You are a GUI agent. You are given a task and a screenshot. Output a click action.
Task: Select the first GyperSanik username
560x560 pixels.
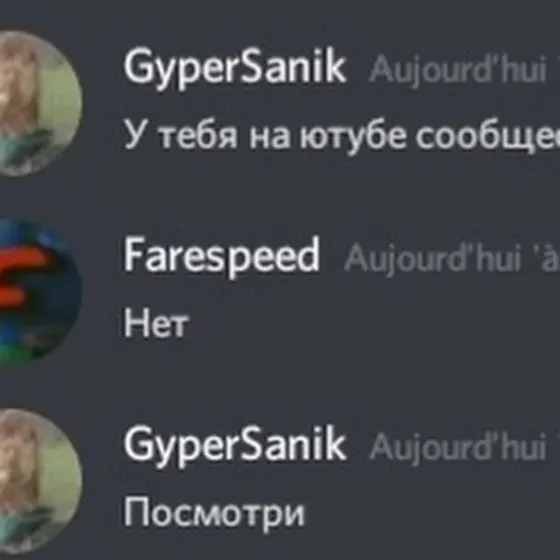235,68
